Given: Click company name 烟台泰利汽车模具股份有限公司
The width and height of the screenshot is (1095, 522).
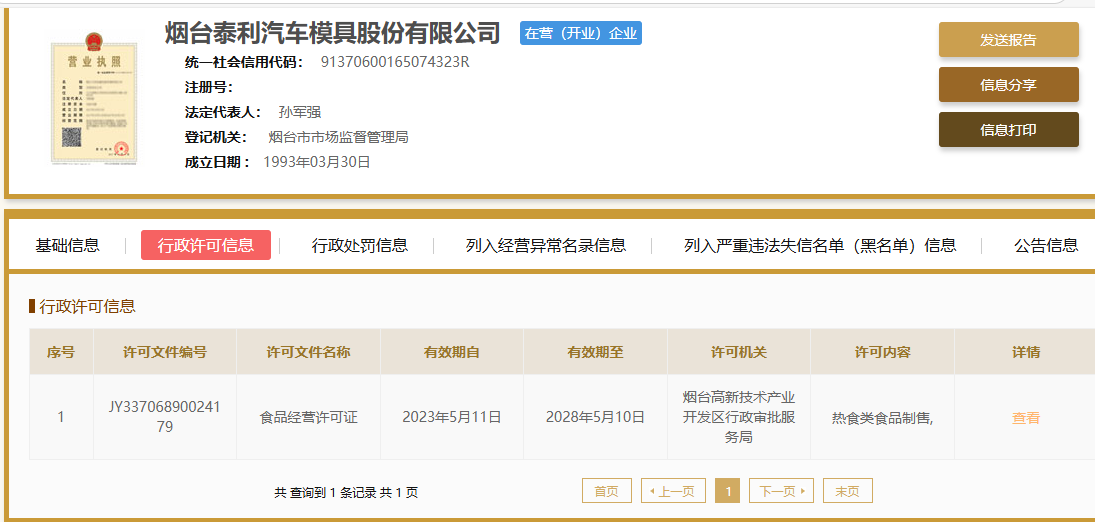Looking at the screenshot, I should [x=333, y=33].
